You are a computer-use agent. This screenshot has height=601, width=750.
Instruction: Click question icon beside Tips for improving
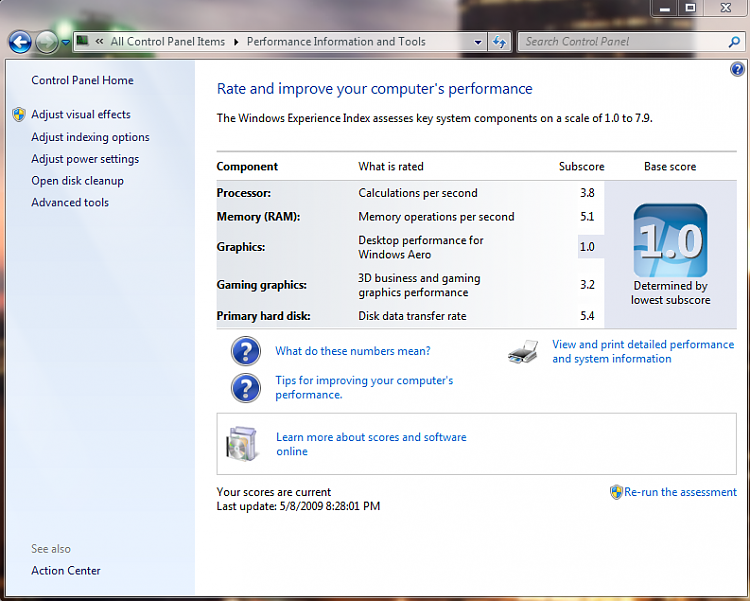246,388
